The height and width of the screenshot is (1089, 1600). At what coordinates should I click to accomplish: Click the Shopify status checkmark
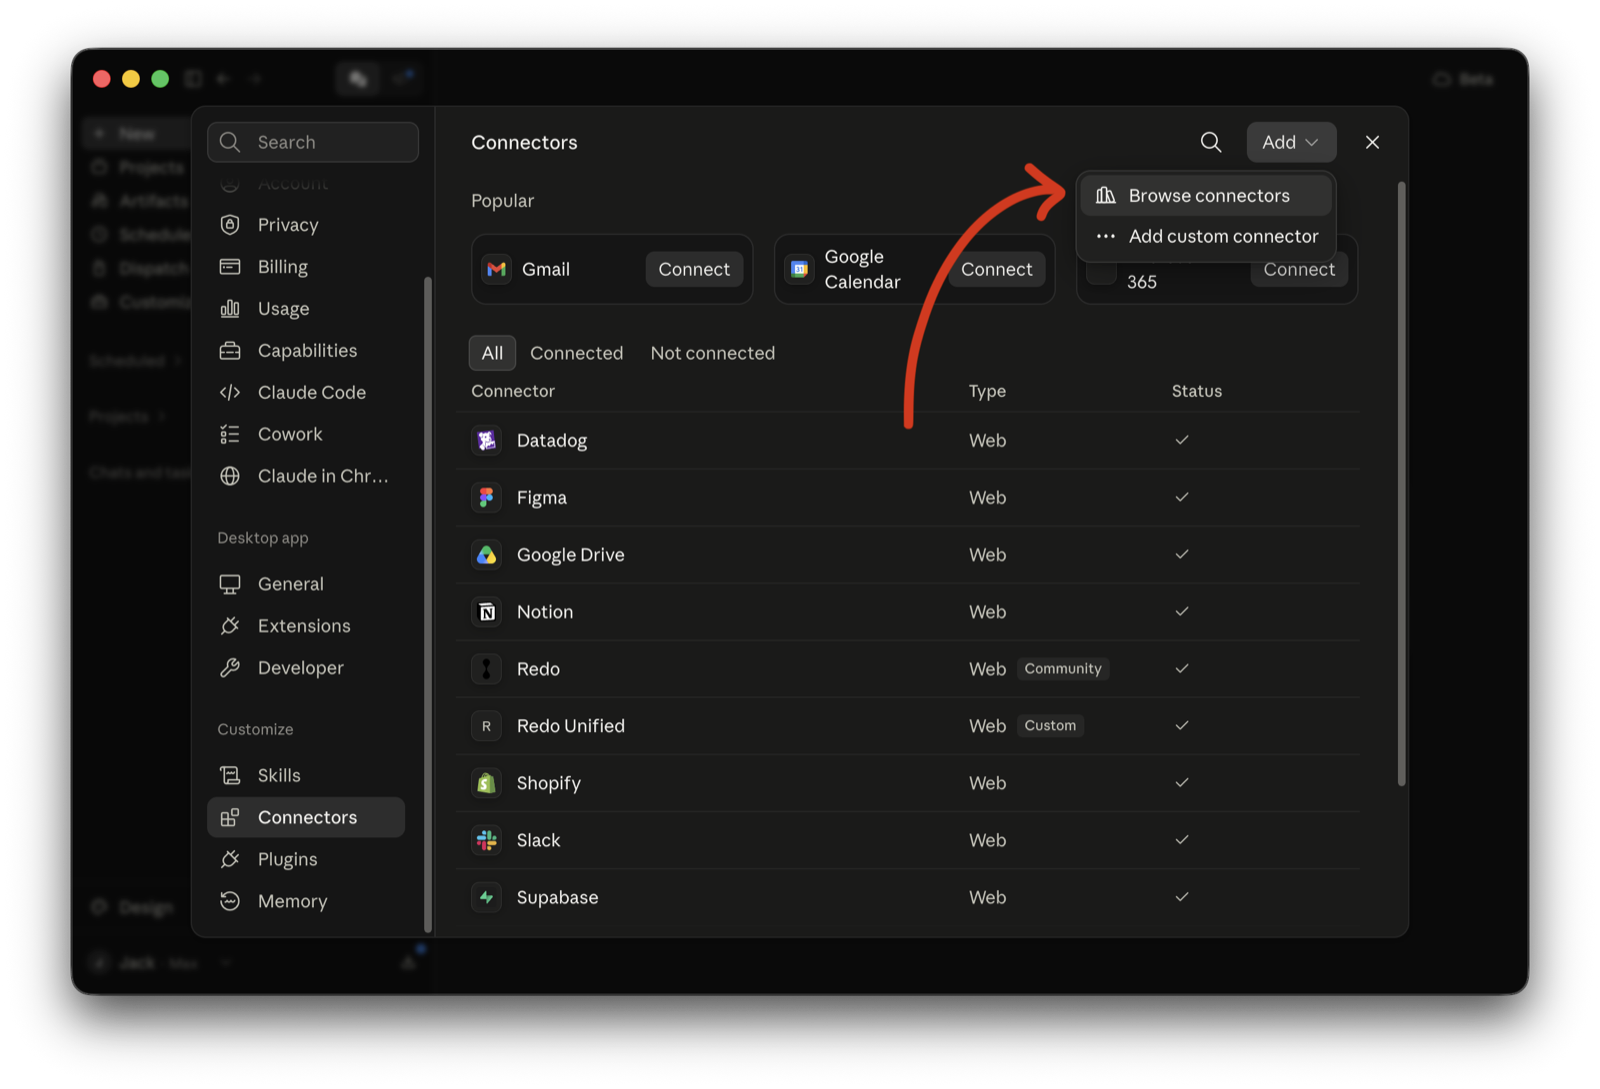(x=1181, y=783)
